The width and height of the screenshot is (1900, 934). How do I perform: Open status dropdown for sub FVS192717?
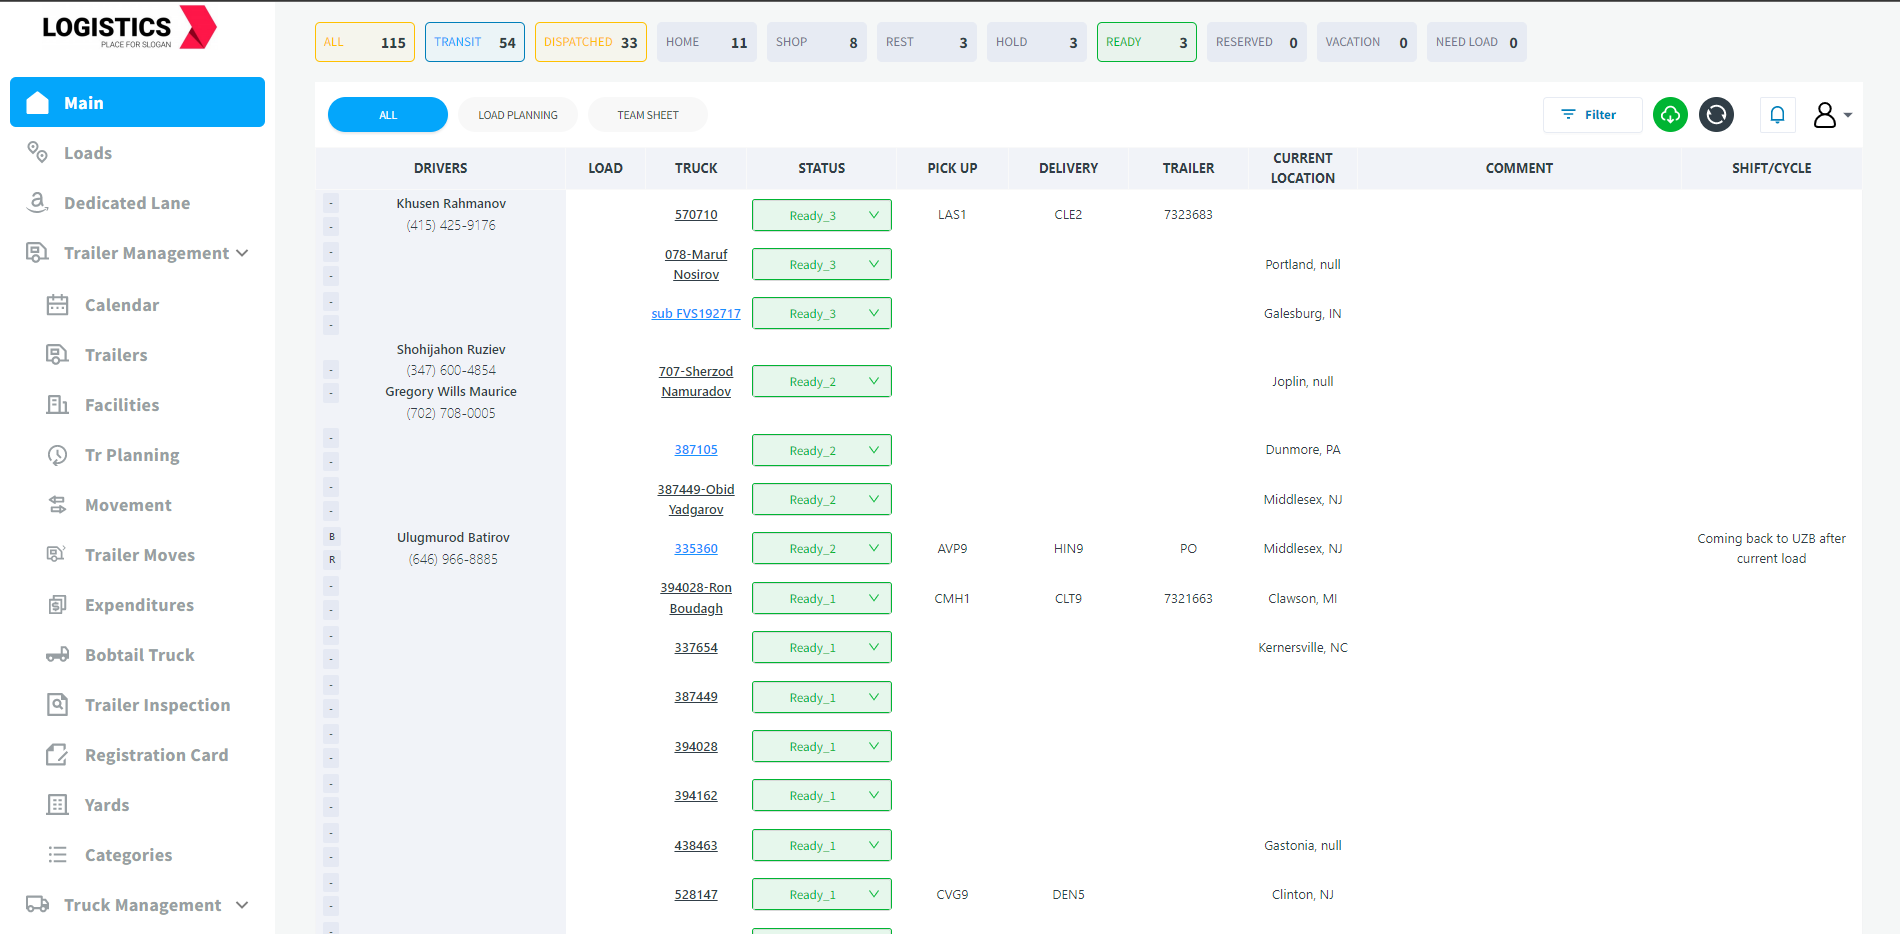(821, 313)
